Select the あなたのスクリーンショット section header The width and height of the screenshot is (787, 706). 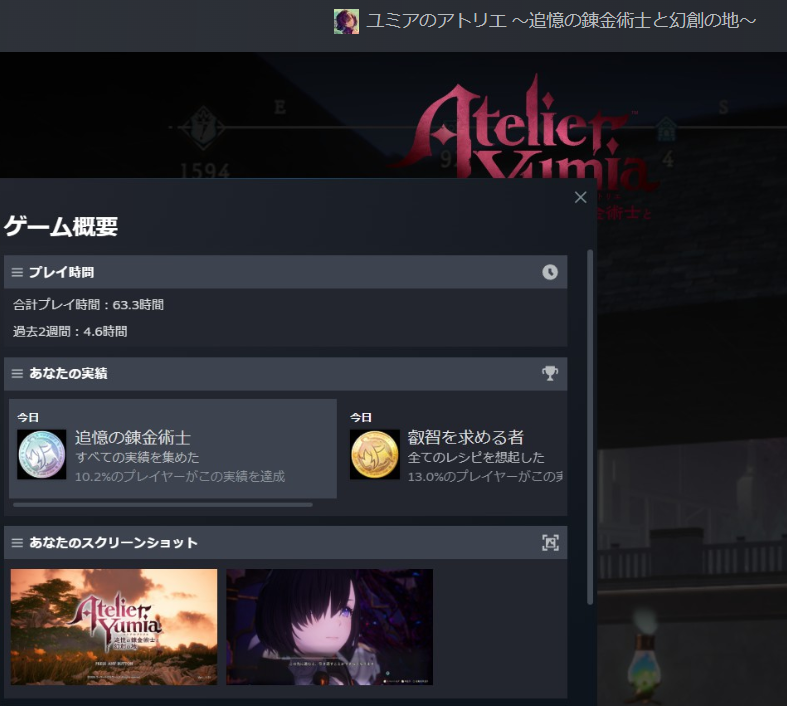(x=286, y=542)
